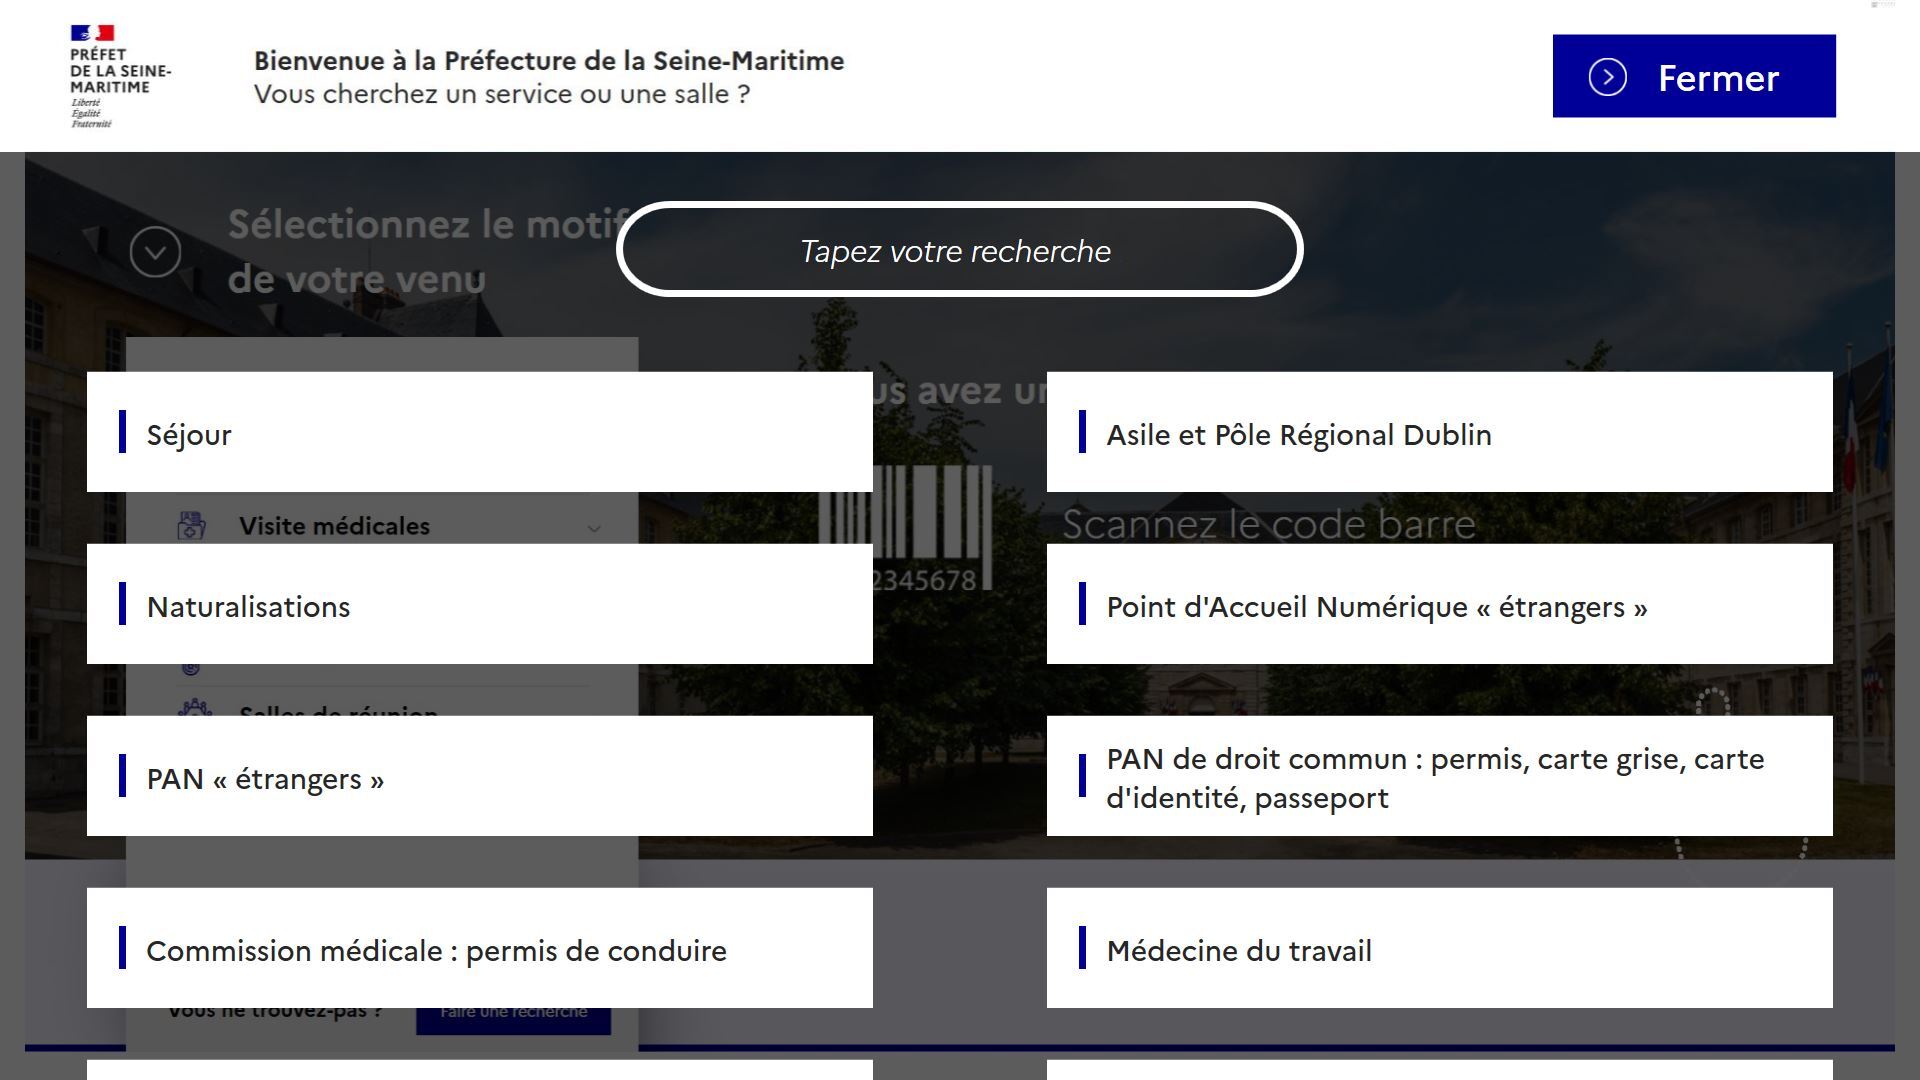Image resolution: width=1920 pixels, height=1080 pixels.
Task: Click the circled arrow icon in Fermer button
Action: coord(1607,77)
